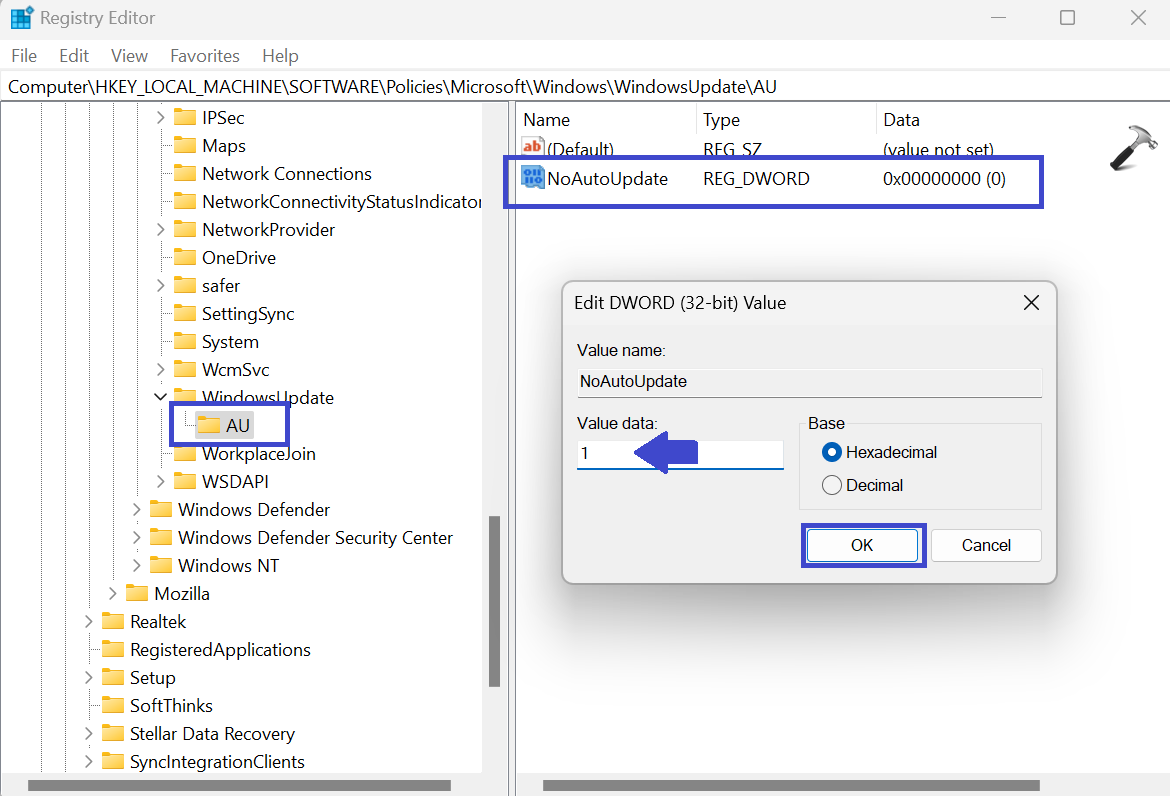Viewport: 1170px width, 796px height.
Task: Click the Value data input field
Action: click(x=680, y=454)
